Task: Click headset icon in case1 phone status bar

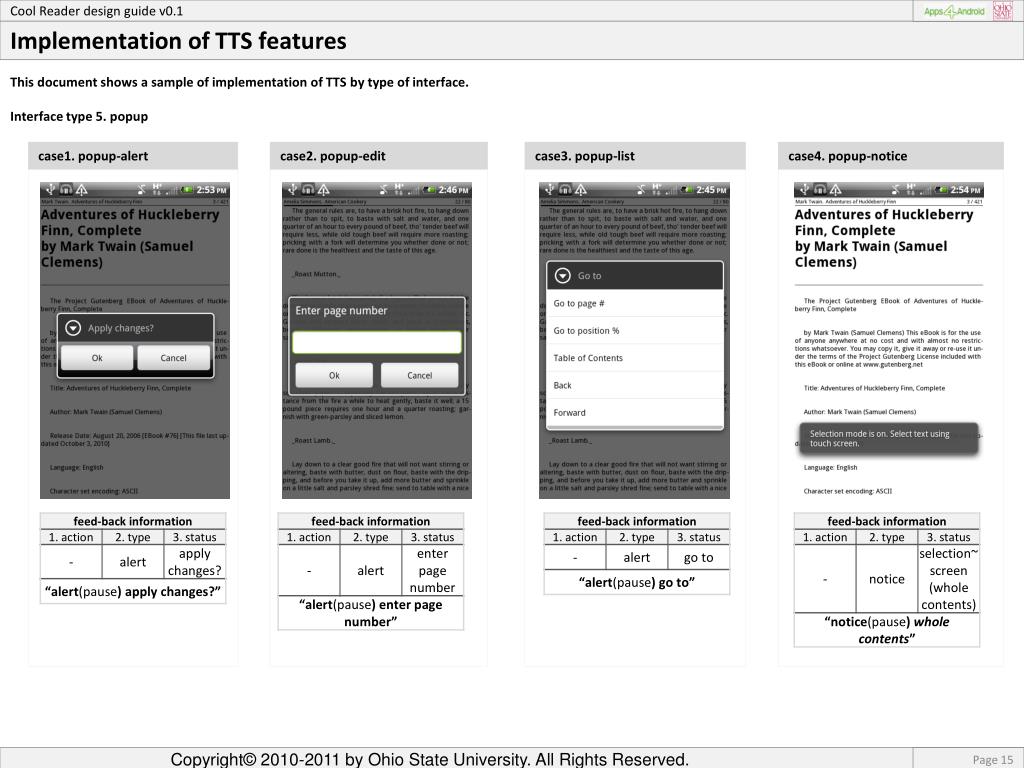Action: click(66, 189)
